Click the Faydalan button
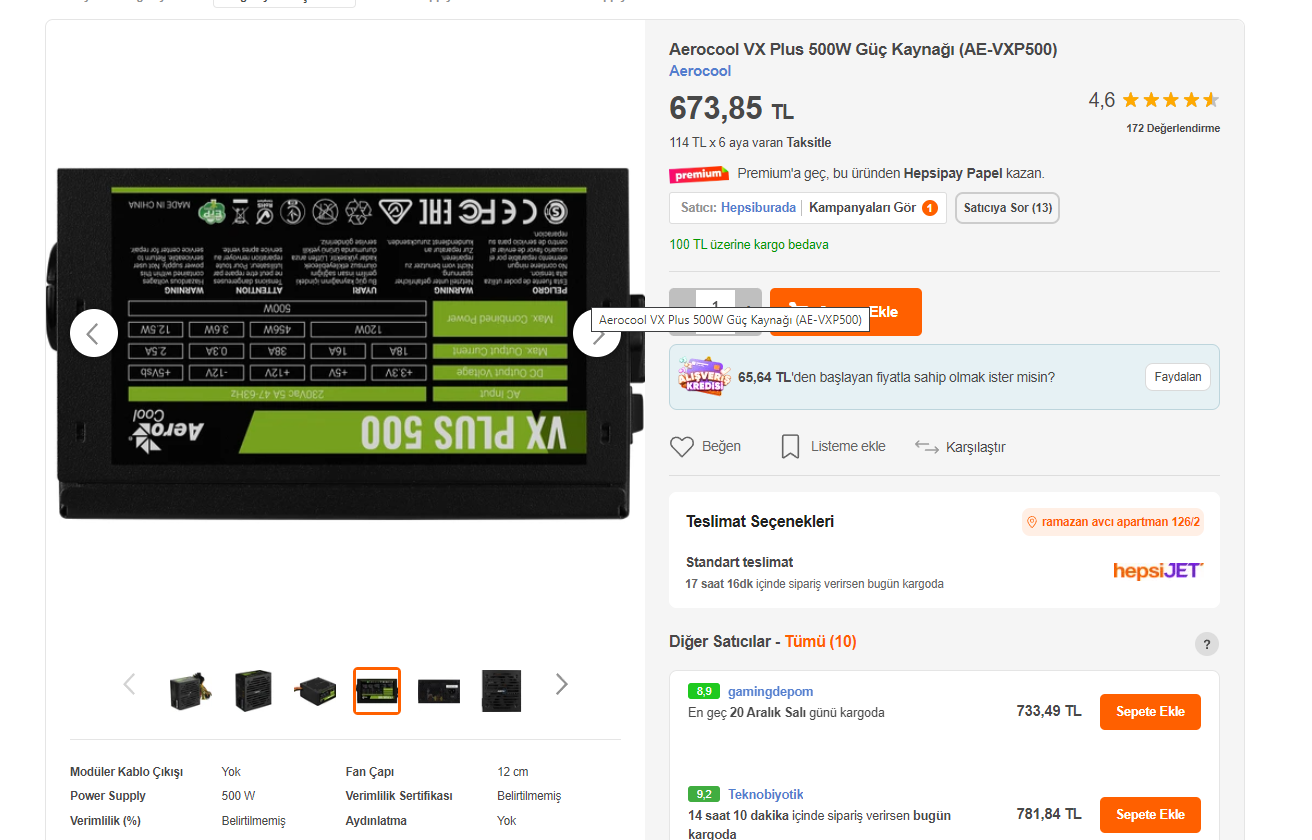Image resolution: width=1312 pixels, height=840 pixels. (x=1178, y=377)
